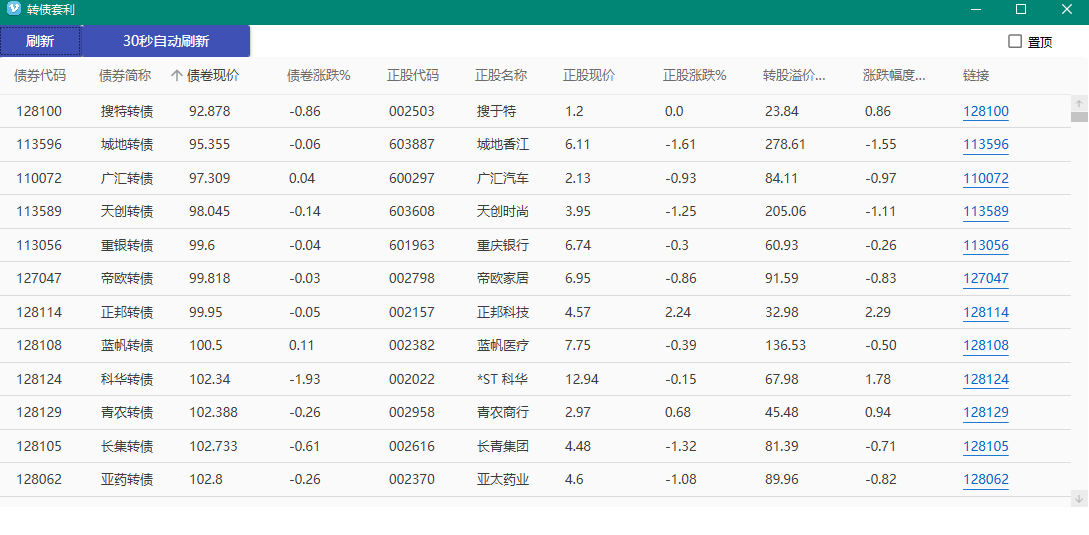Click the scrollbar up arrow
Viewport: 1089px width, 535px height.
pos(1079,104)
